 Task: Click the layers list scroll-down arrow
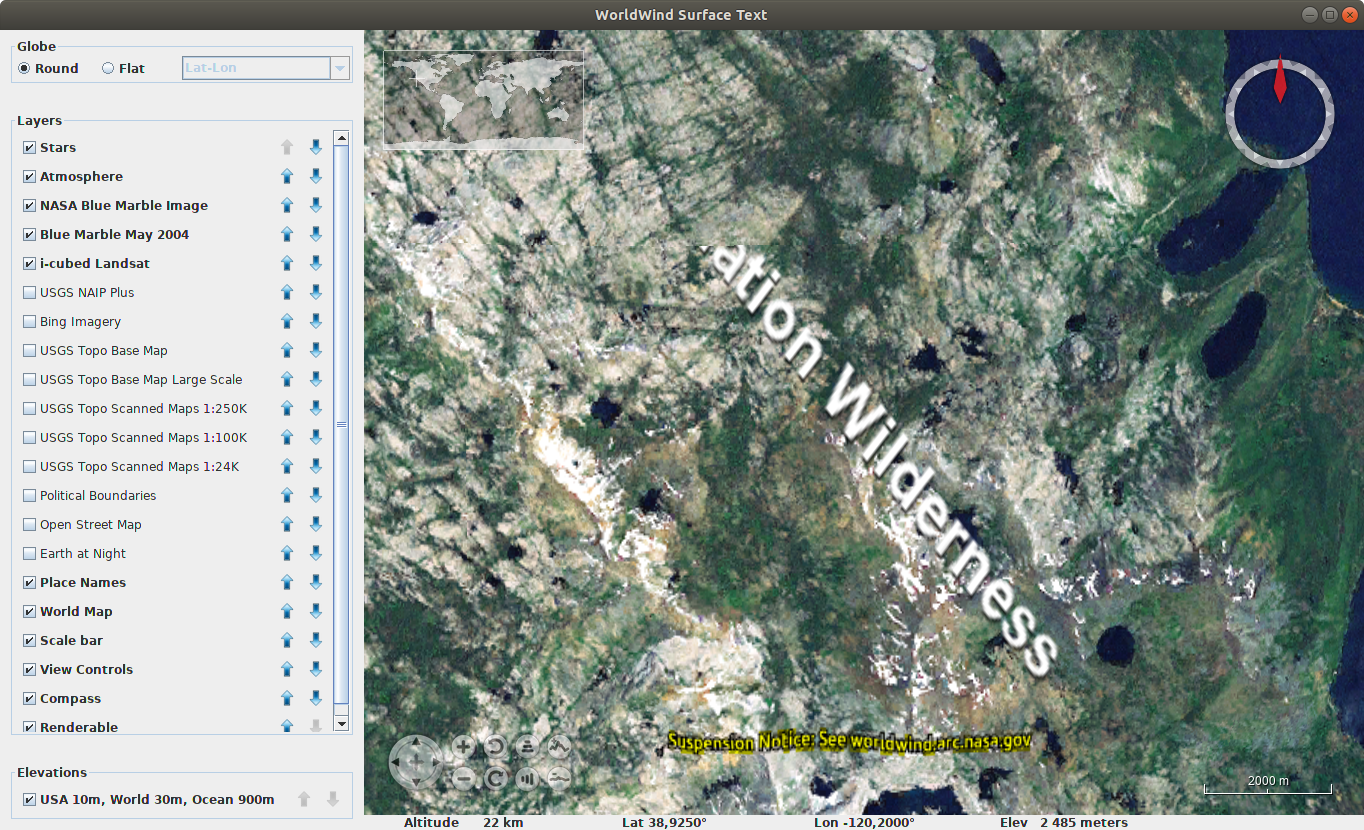pyautogui.click(x=341, y=723)
